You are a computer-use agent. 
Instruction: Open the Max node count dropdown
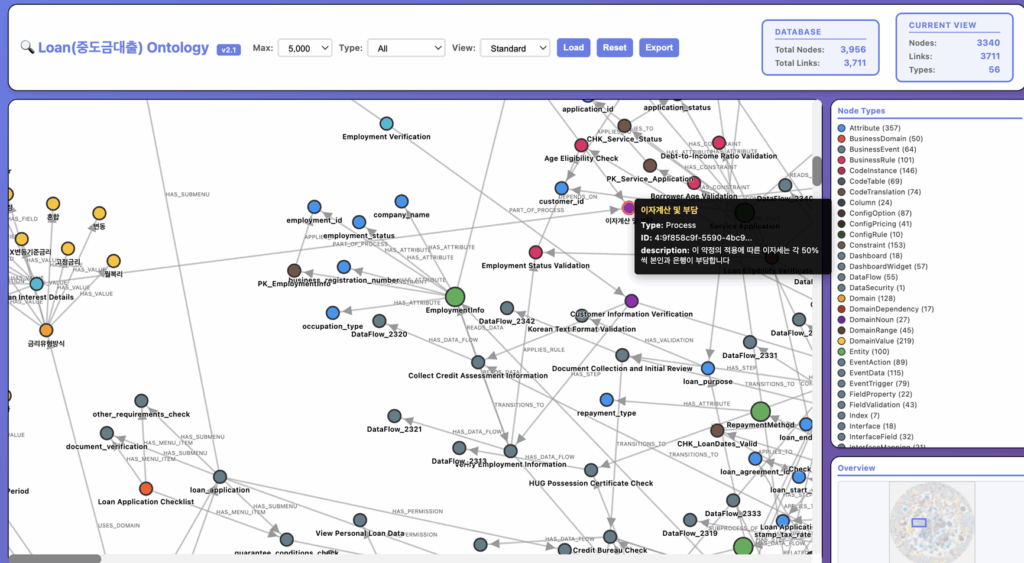306,48
